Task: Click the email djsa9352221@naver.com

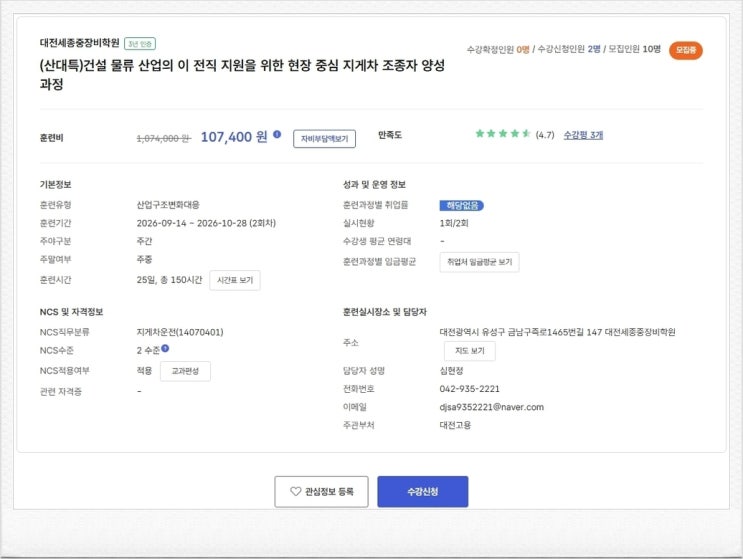Action: pos(492,407)
